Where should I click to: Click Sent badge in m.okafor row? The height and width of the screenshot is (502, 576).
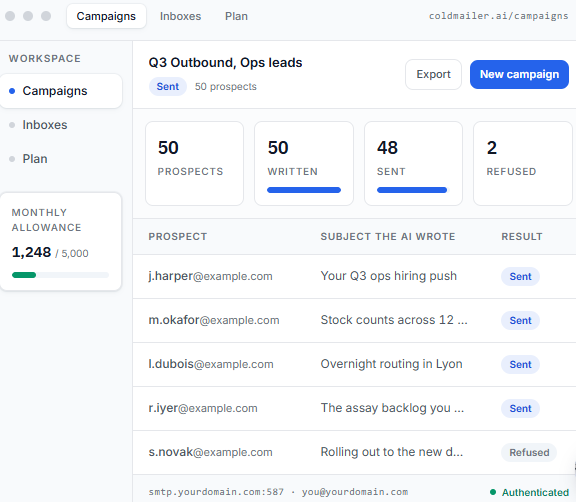pyautogui.click(x=520, y=321)
